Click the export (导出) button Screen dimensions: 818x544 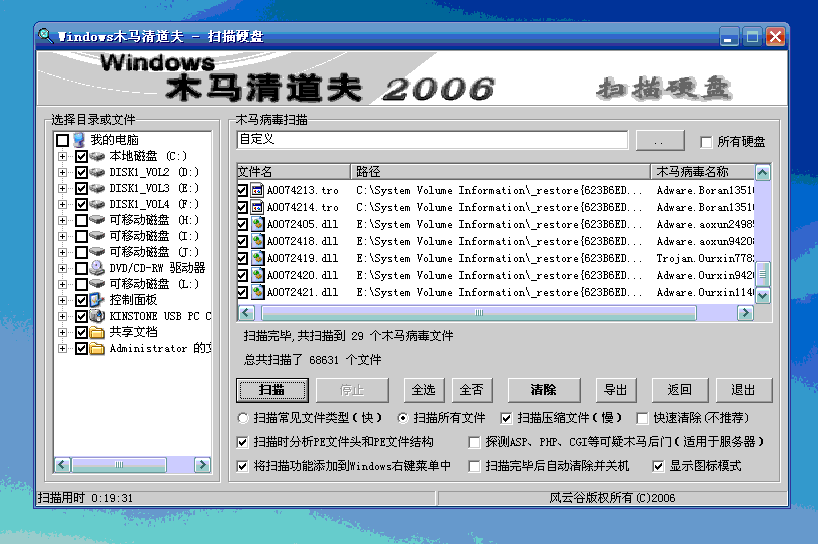[x=616, y=390]
